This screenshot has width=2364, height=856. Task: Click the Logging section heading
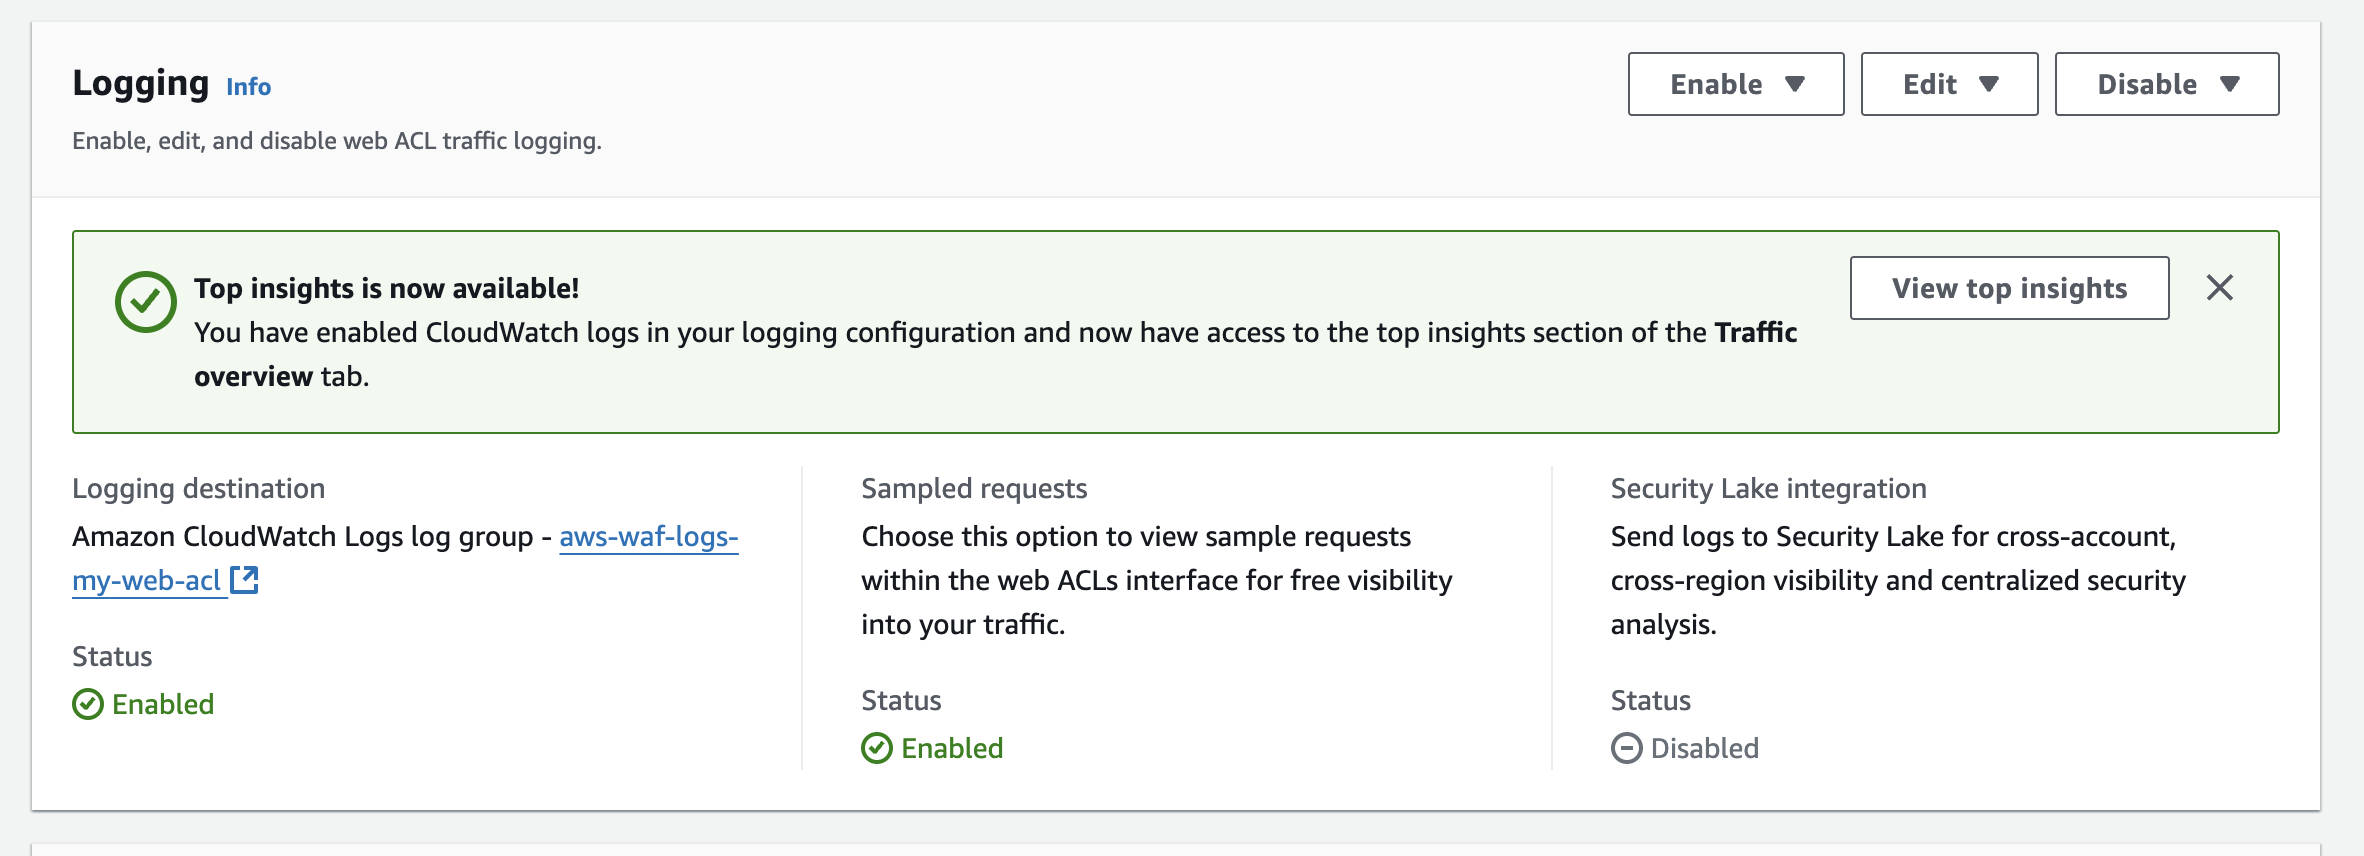pyautogui.click(x=140, y=83)
